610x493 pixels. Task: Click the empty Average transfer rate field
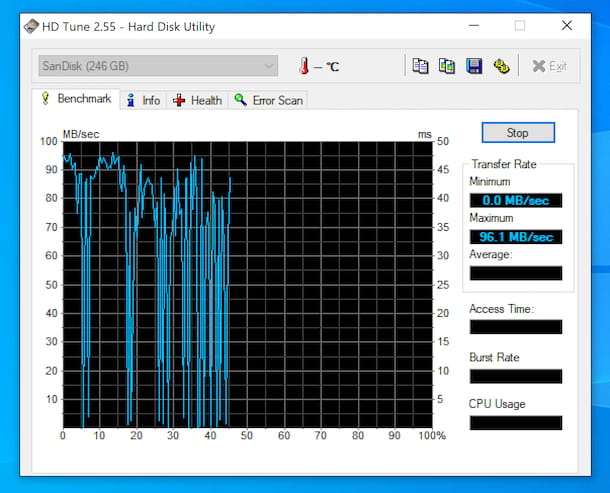click(516, 273)
